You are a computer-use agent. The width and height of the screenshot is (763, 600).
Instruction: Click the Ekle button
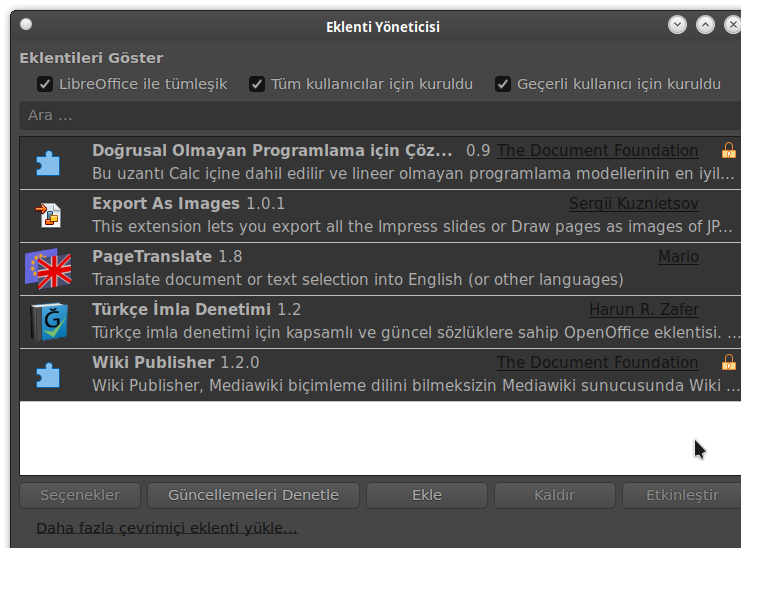click(427, 495)
